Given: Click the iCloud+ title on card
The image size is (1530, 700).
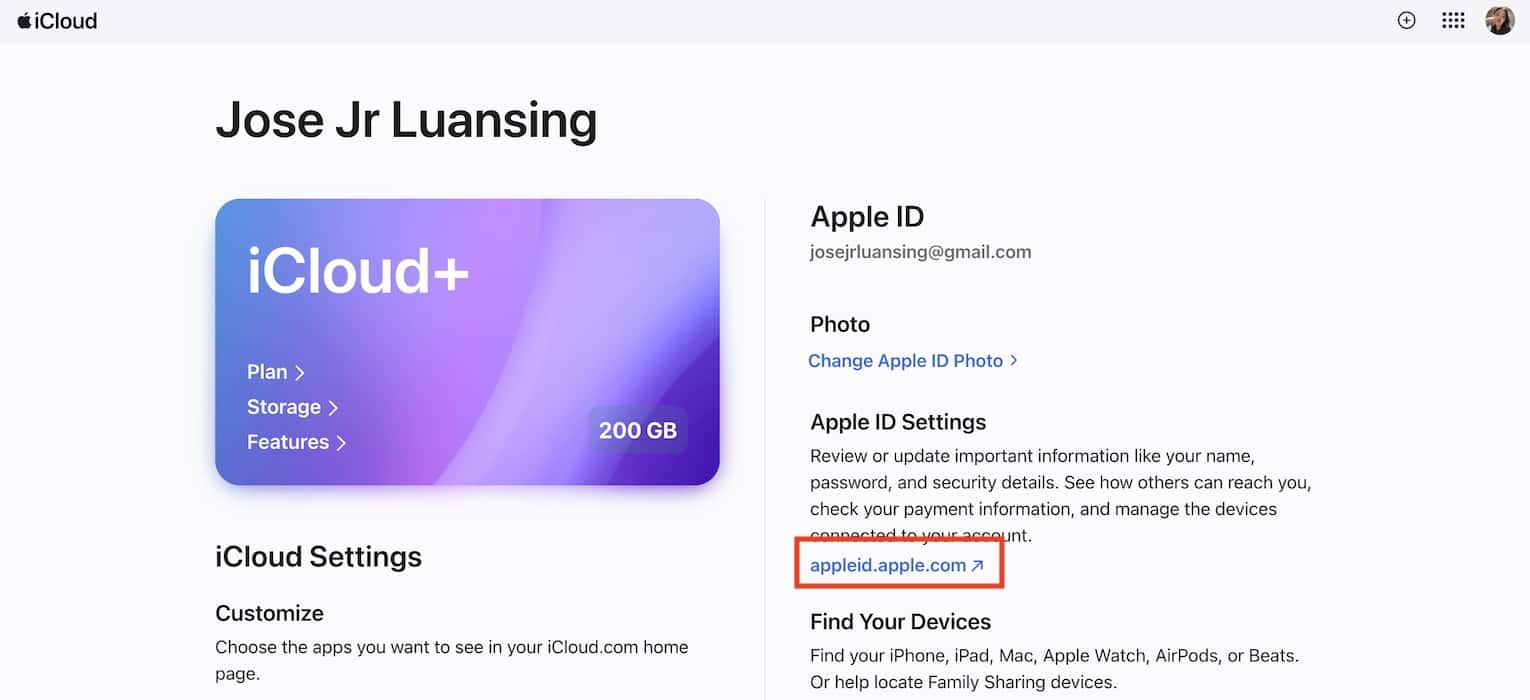Looking at the screenshot, I should 358,271.
